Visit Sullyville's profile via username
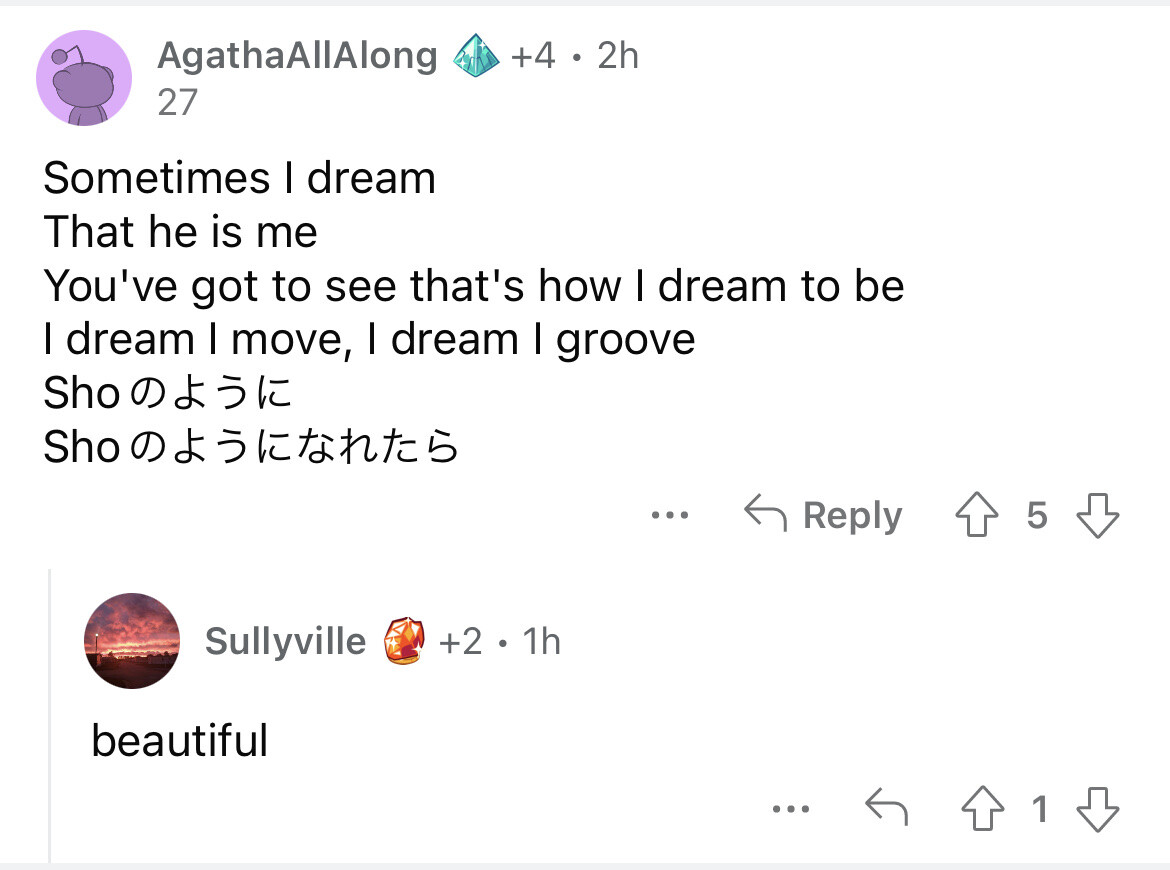Image resolution: width=1170 pixels, height=870 pixels. coord(285,641)
